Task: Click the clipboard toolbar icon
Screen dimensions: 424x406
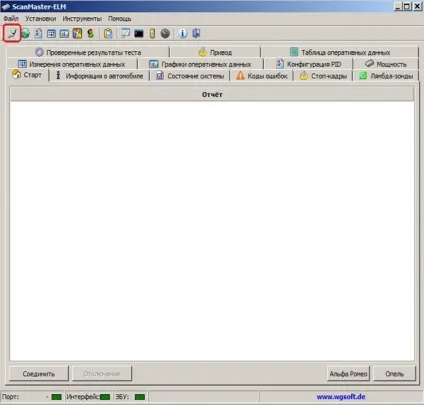Action: [108, 33]
